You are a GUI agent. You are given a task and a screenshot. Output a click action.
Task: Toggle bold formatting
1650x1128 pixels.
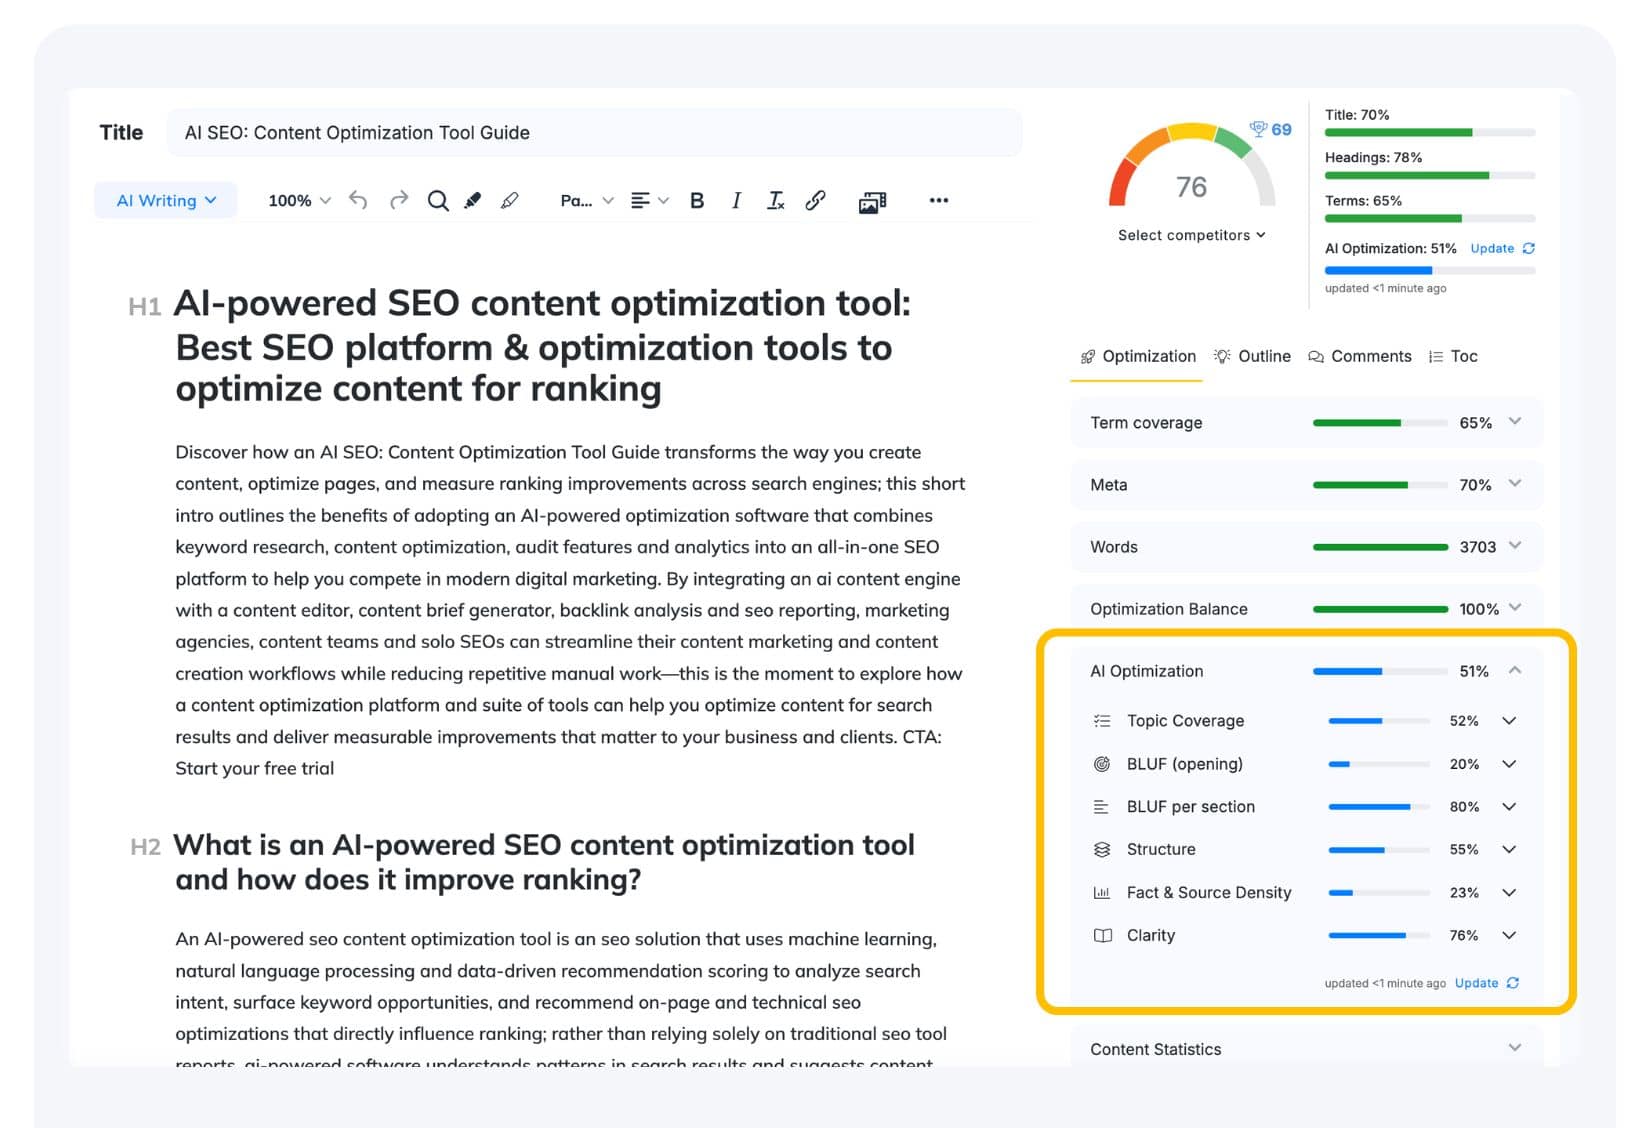pyautogui.click(x=697, y=201)
